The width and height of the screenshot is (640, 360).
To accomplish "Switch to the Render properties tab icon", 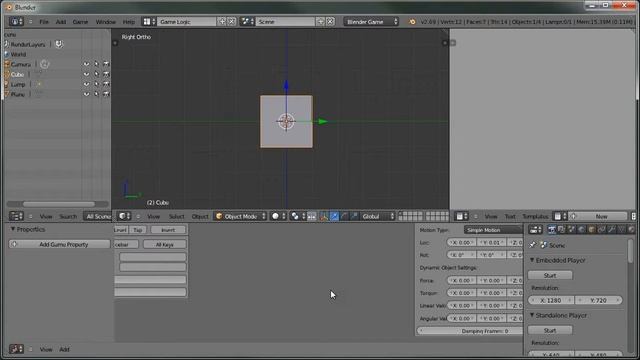I will point(552,230).
